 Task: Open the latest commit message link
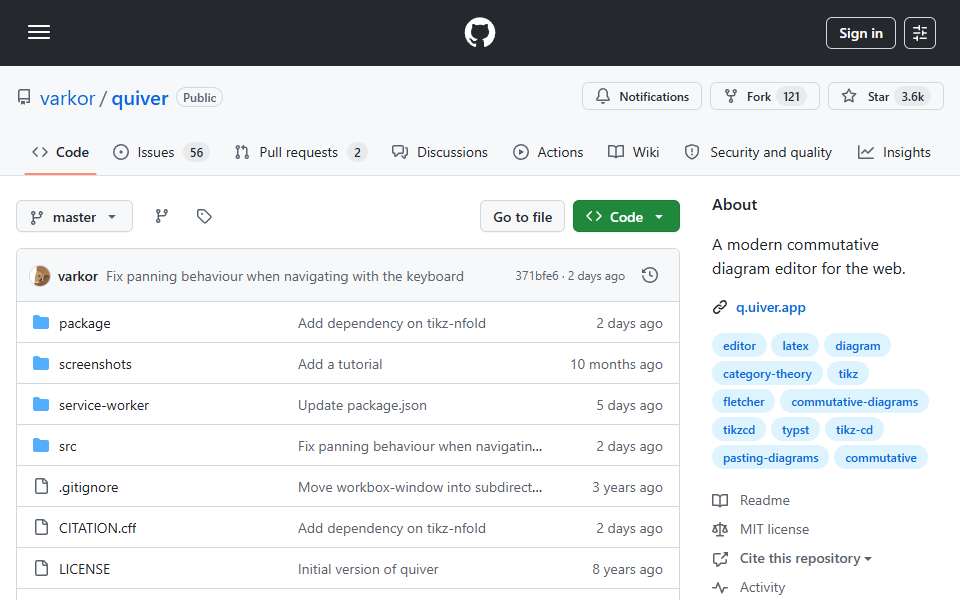[285, 277]
